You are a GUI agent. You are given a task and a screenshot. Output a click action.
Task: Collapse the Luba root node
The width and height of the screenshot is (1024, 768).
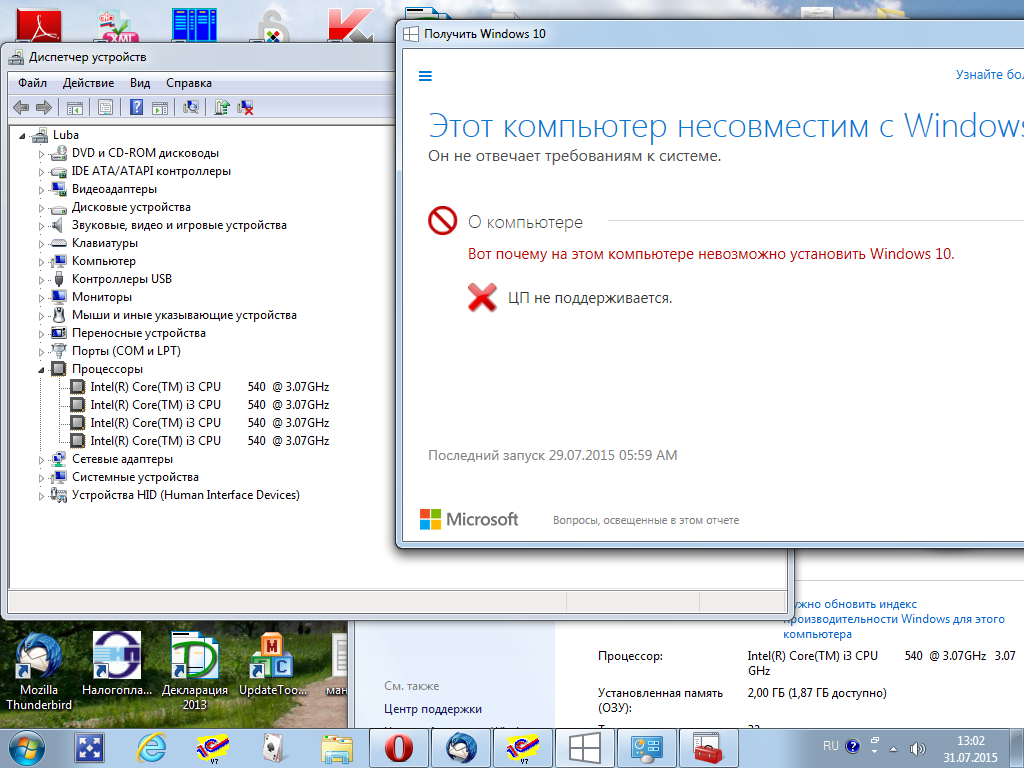(22, 136)
